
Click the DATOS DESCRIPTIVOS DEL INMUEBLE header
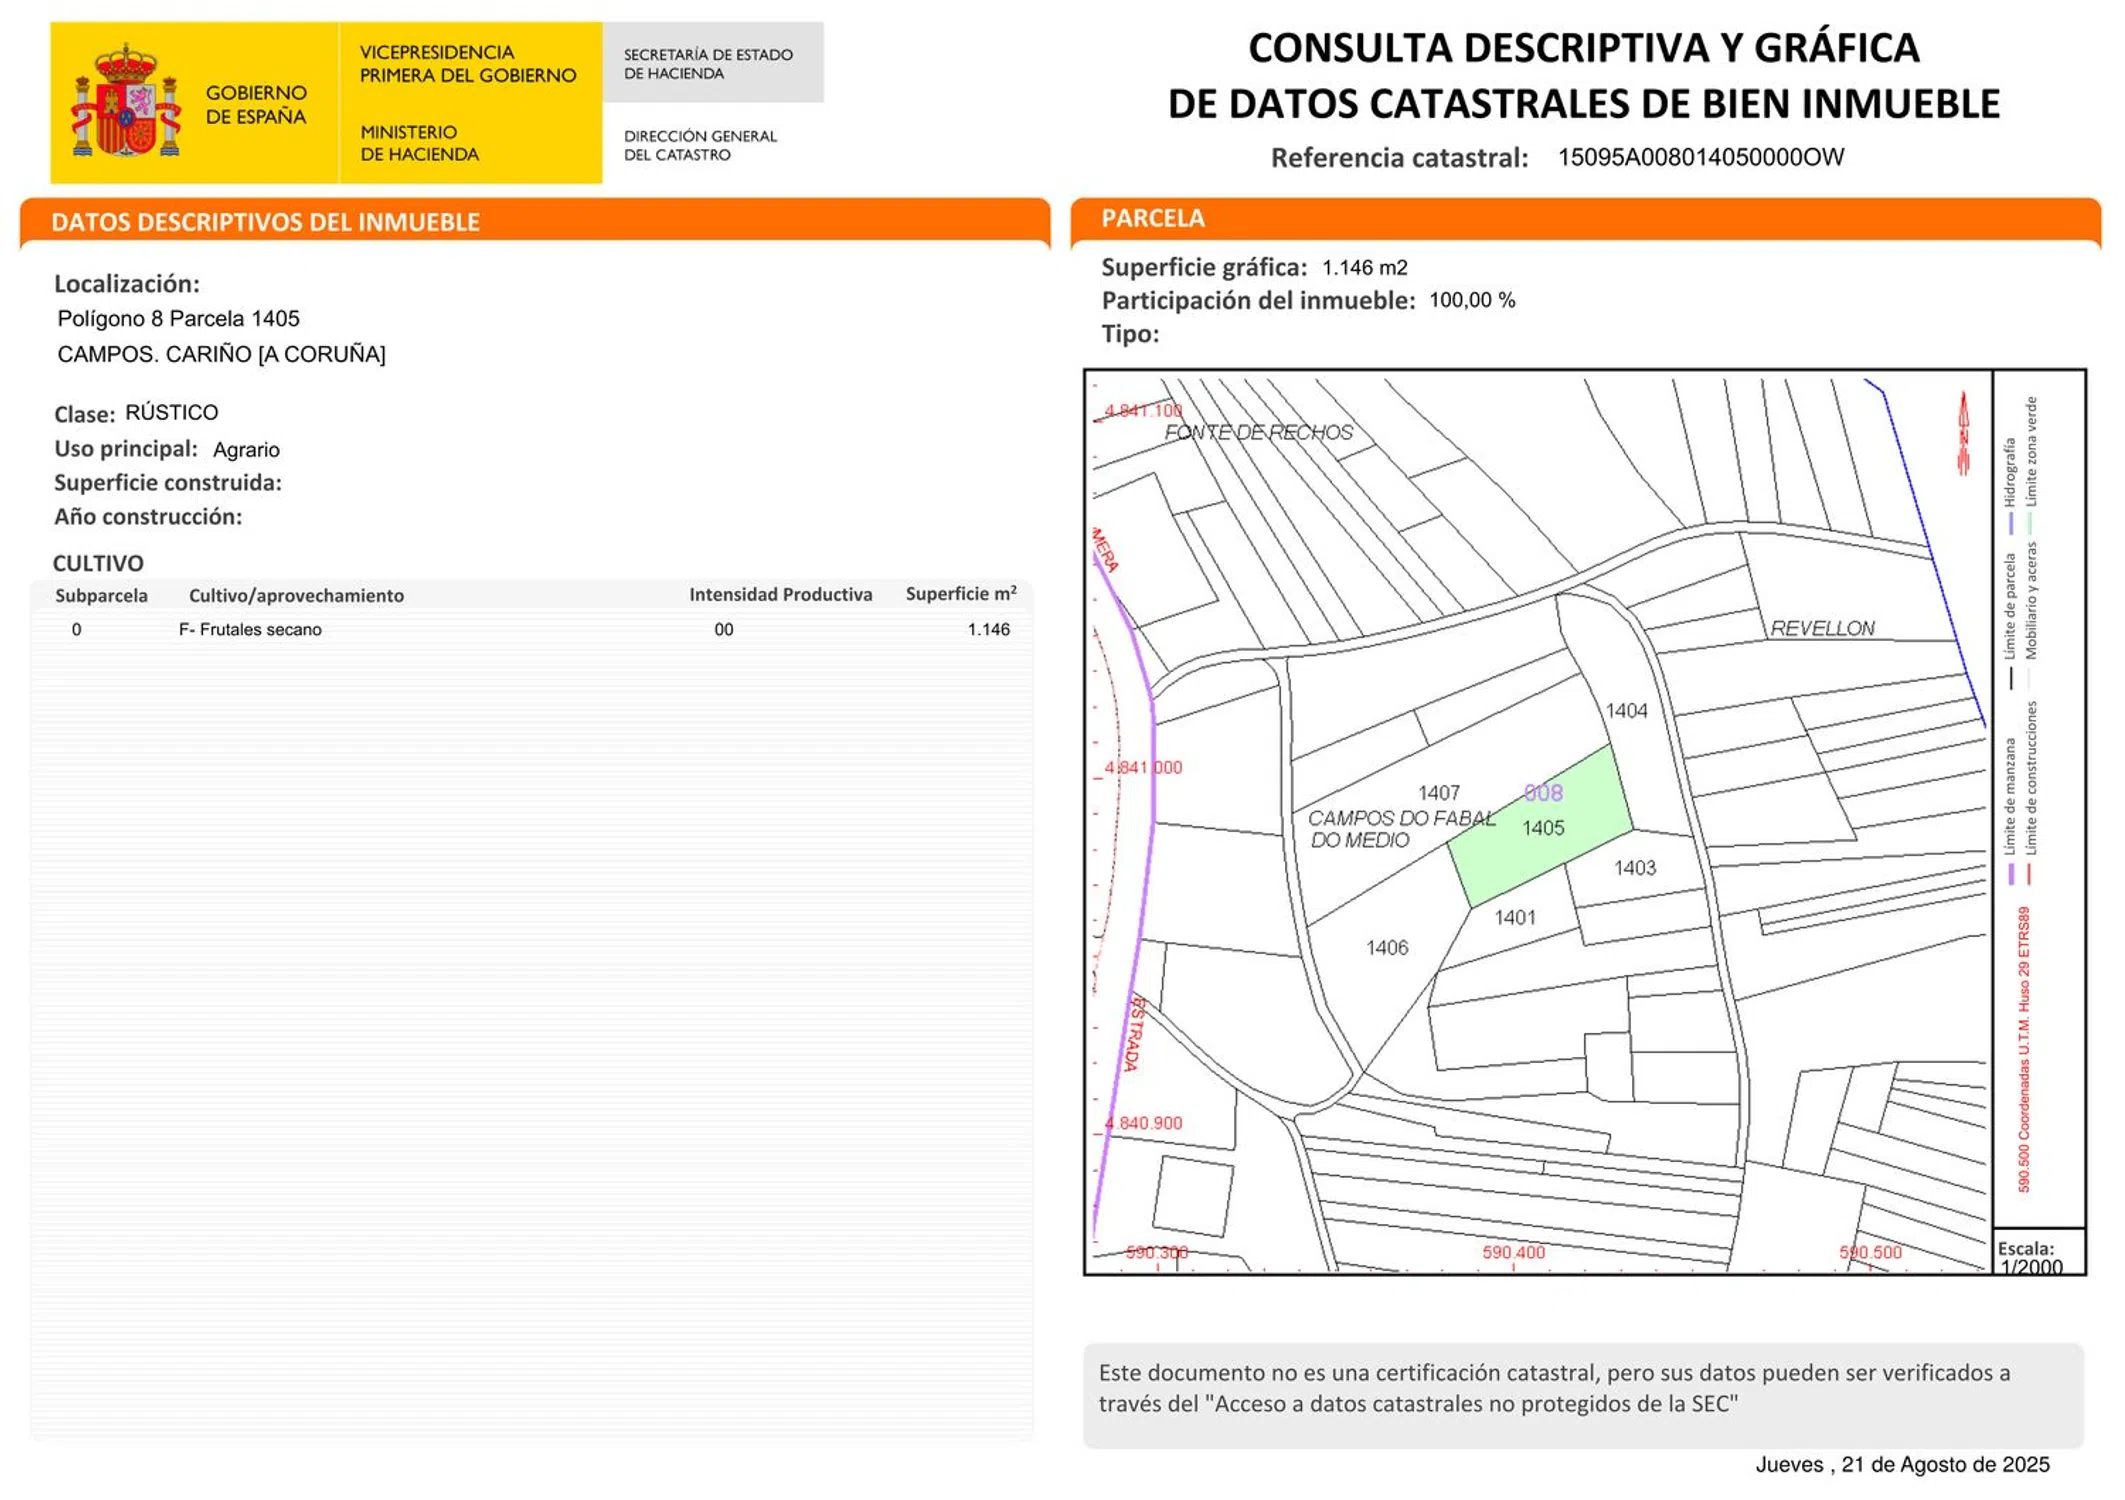pyautogui.click(x=265, y=222)
